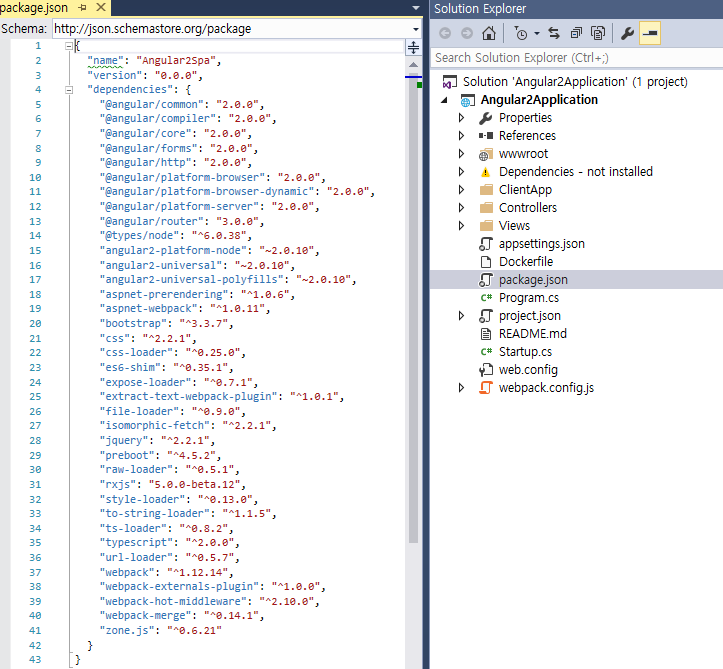Click the webpack.config.js file icon
This screenshot has height=669, width=723.
pos(486,387)
